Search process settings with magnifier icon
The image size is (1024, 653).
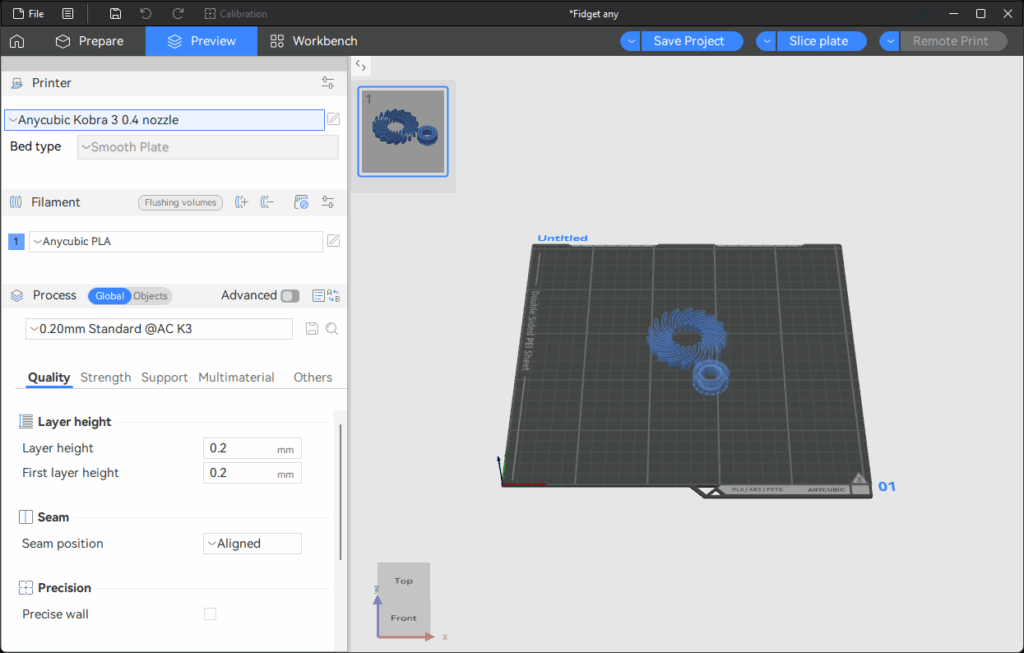coord(332,329)
